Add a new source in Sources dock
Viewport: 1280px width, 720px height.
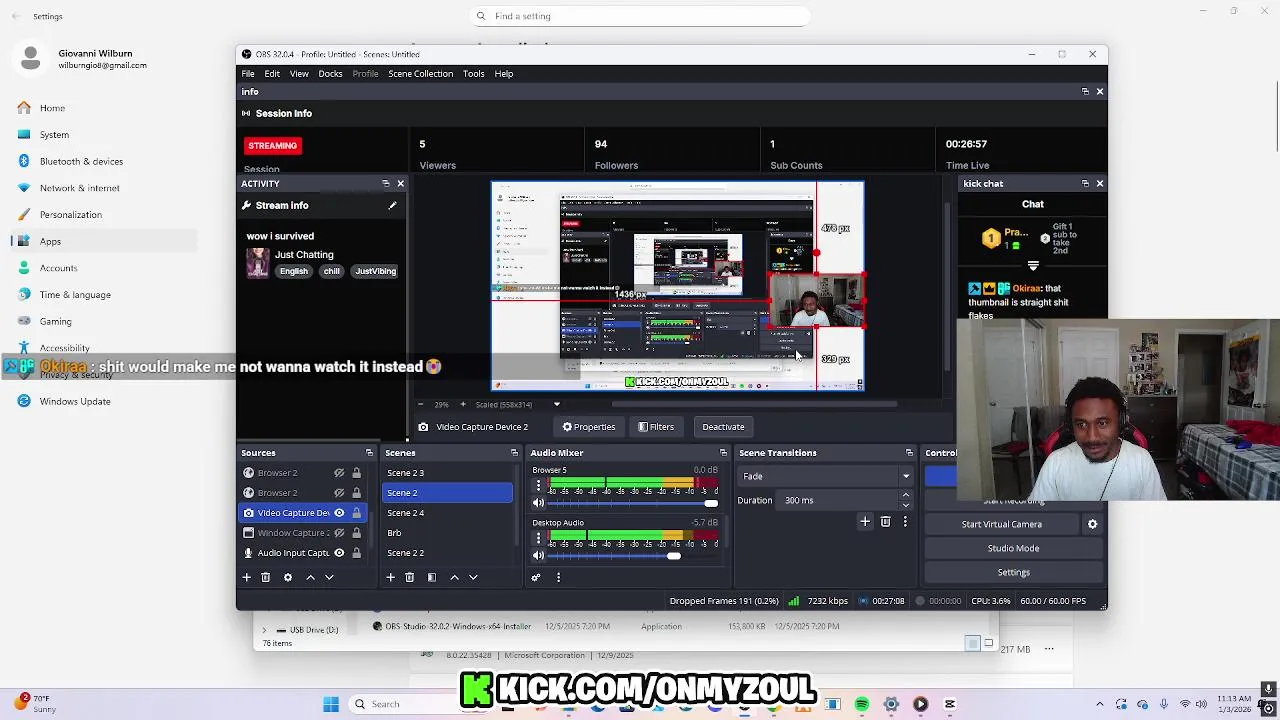click(x=246, y=577)
